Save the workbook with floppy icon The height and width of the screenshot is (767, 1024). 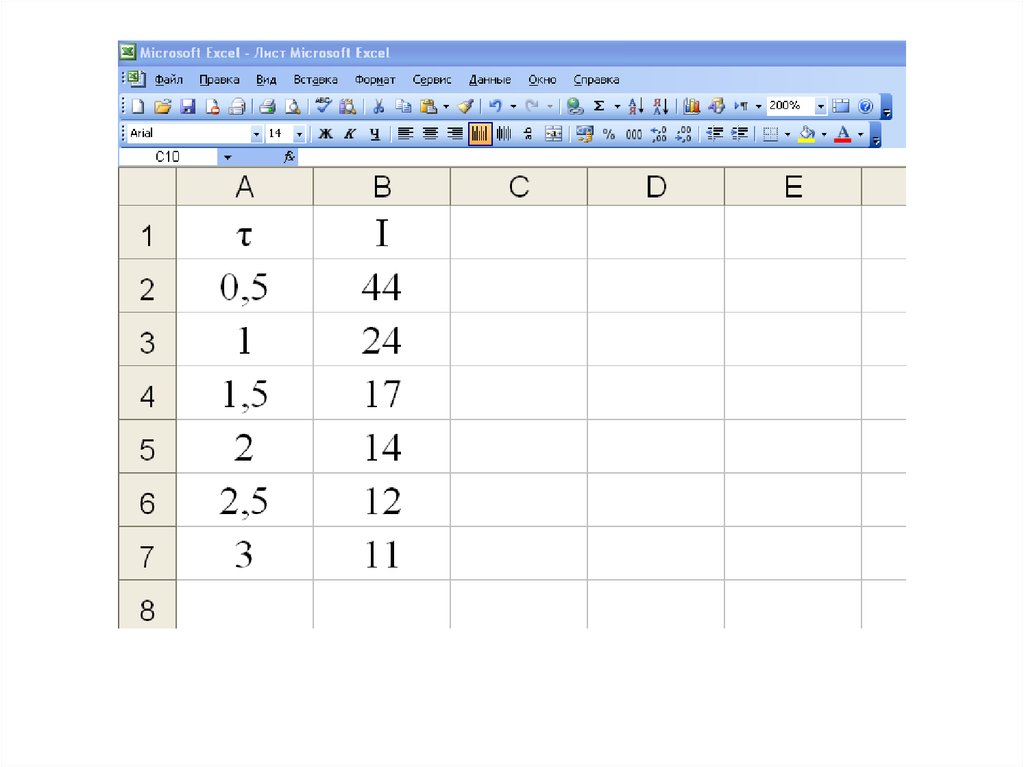187,106
